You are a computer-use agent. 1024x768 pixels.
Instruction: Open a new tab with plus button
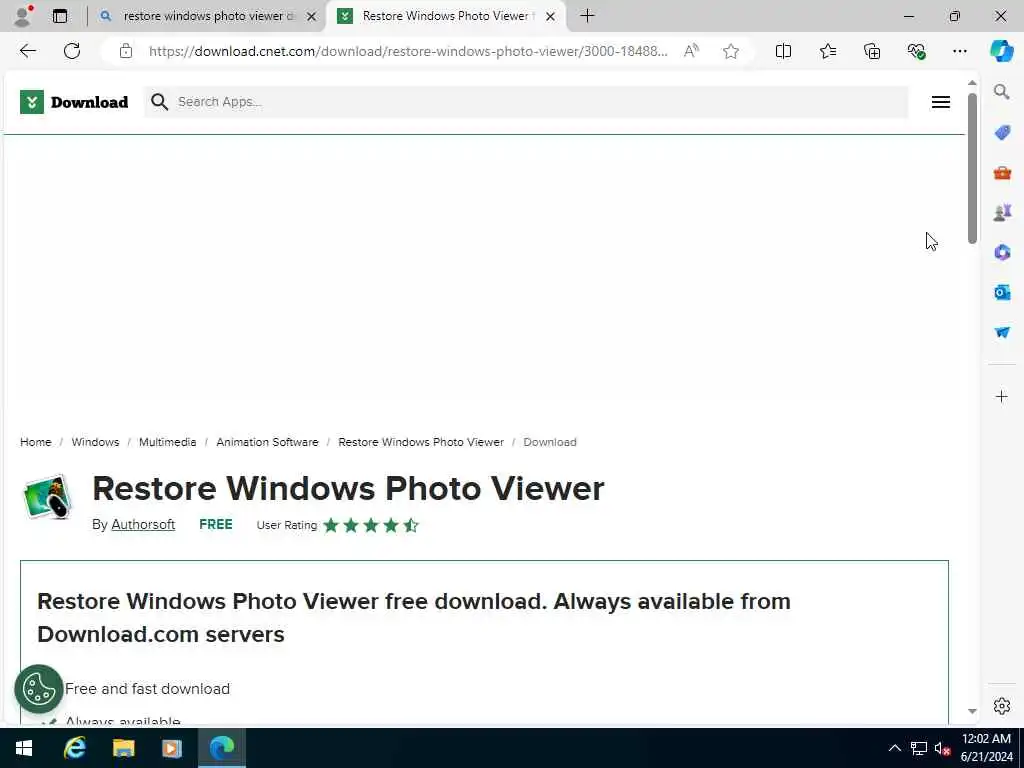587,16
